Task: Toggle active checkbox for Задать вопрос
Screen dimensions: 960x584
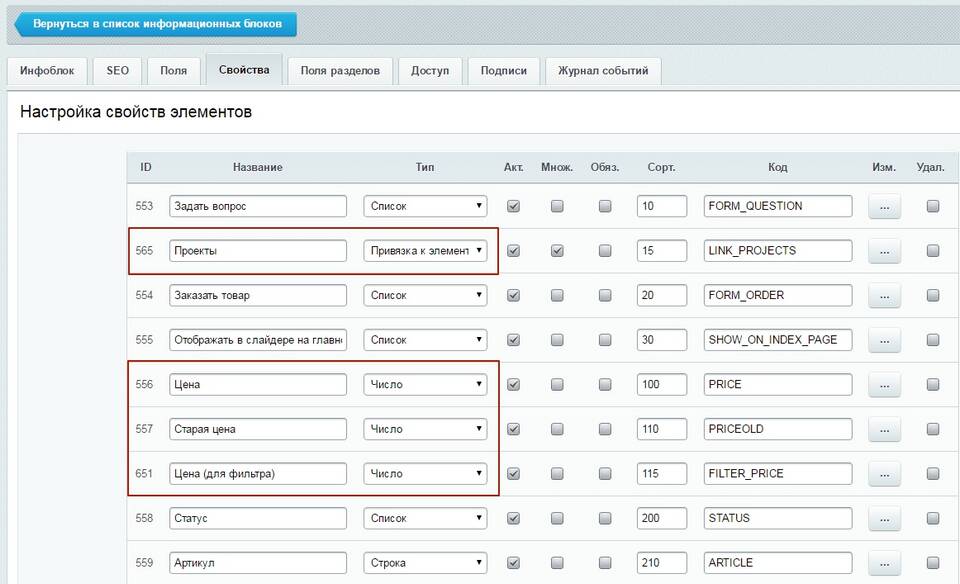Action: pyautogui.click(x=514, y=206)
